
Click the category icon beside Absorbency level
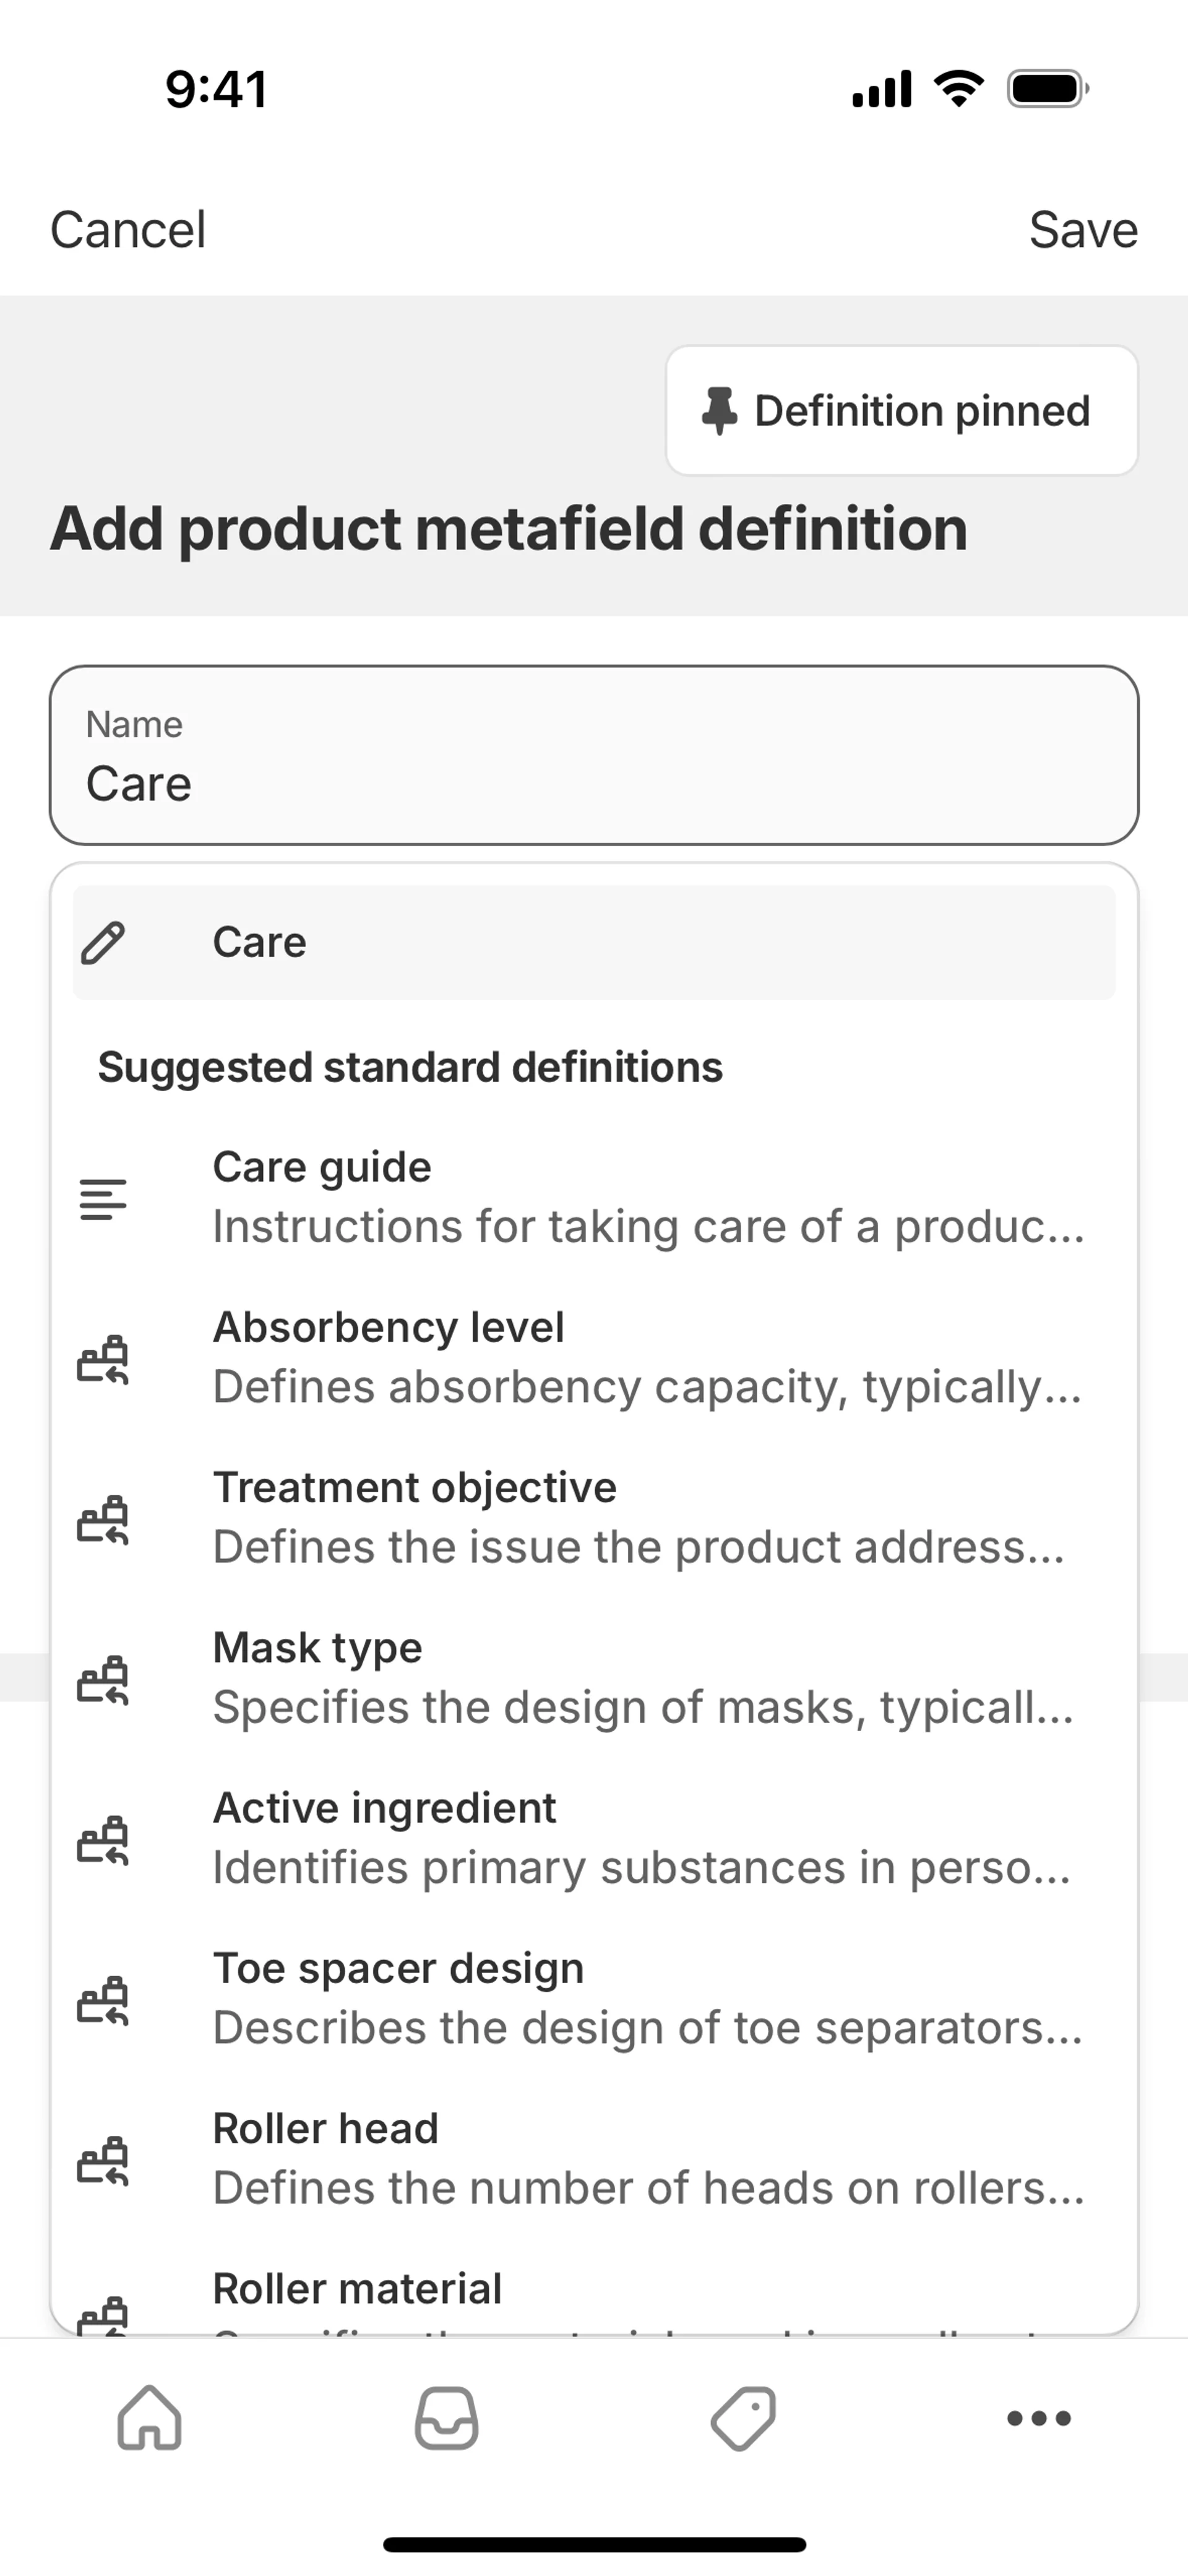103,1358
